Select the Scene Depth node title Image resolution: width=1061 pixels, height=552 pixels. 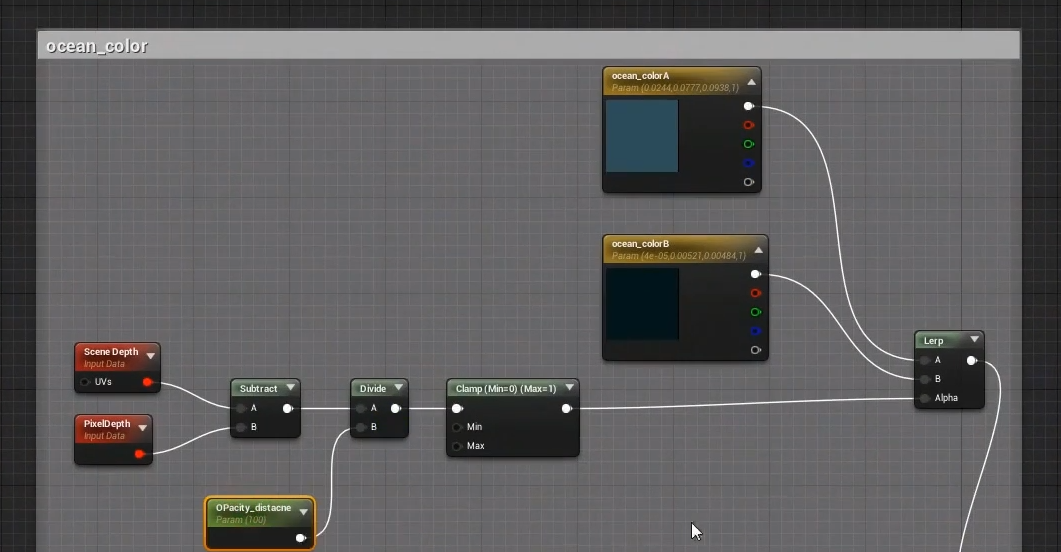point(111,352)
